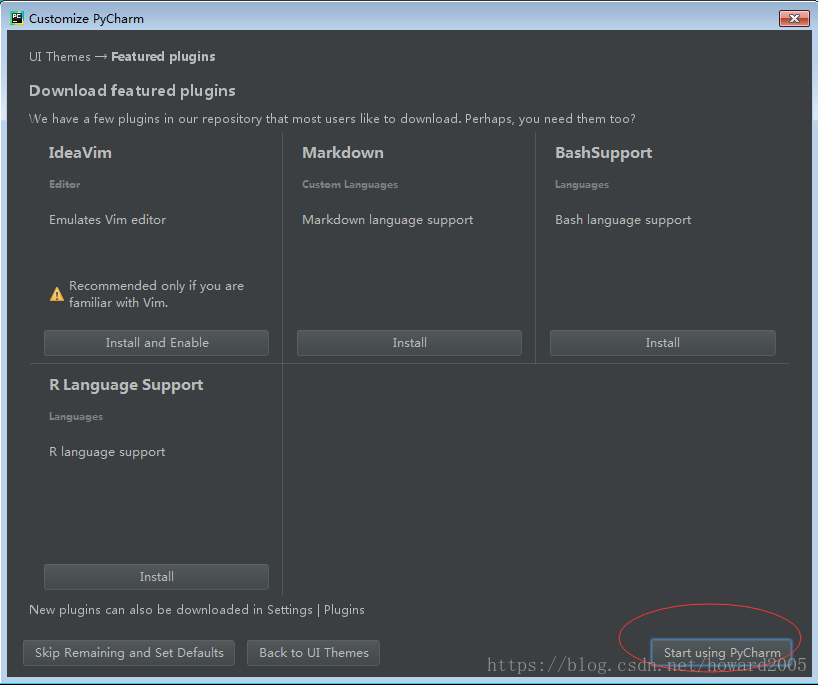This screenshot has height=685, width=818.
Task: Click 'Recommended only if you are familiar' warning text
Action: [157, 294]
